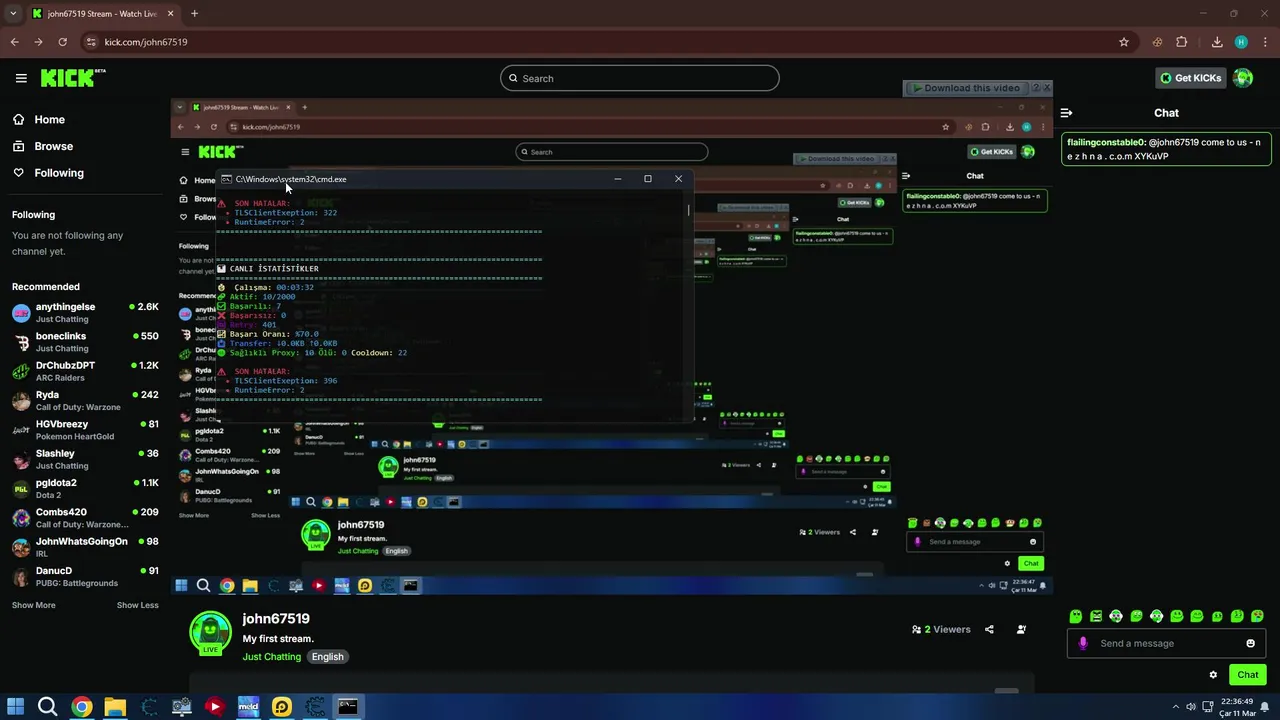The height and width of the screenshot is (720, 1280).
Task: Open File Explorer from taskbar
Action: pos(115,707)
